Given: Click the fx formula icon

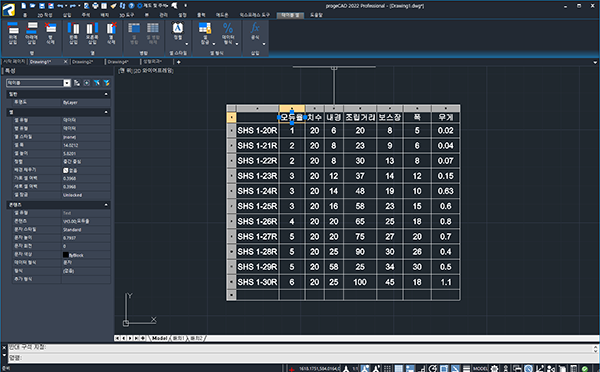Looking at the screenshot, I should pyautogui.click(x=255, y=28).
